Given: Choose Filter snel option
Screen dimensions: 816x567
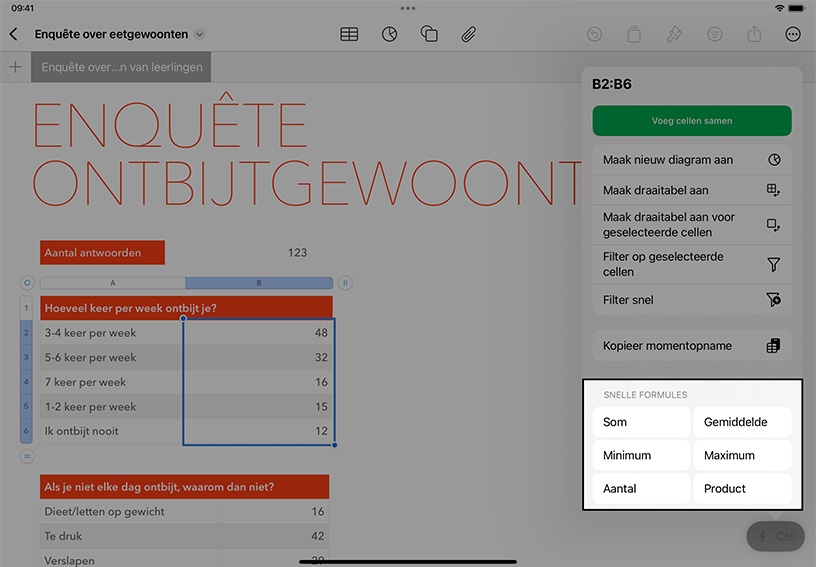Looking at the screenshot, I should [692, 300].
